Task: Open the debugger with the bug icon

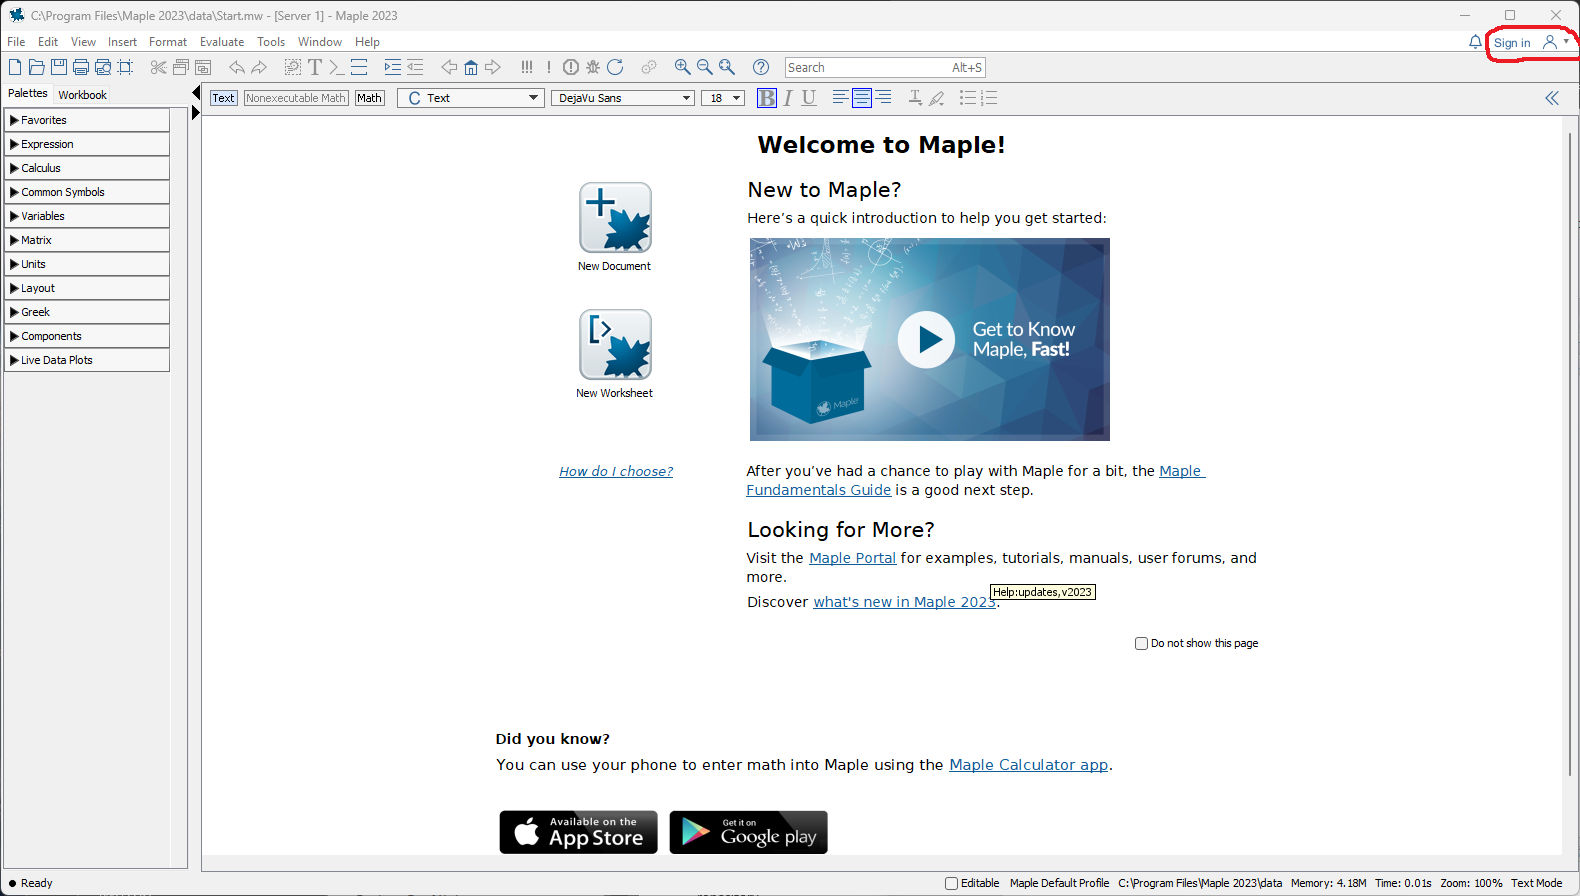Action: (593, 67)
